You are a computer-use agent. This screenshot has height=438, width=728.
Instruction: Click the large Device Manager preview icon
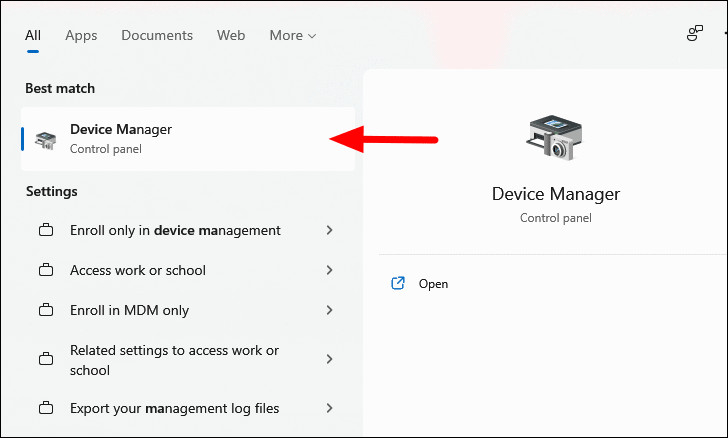(554, 138)
